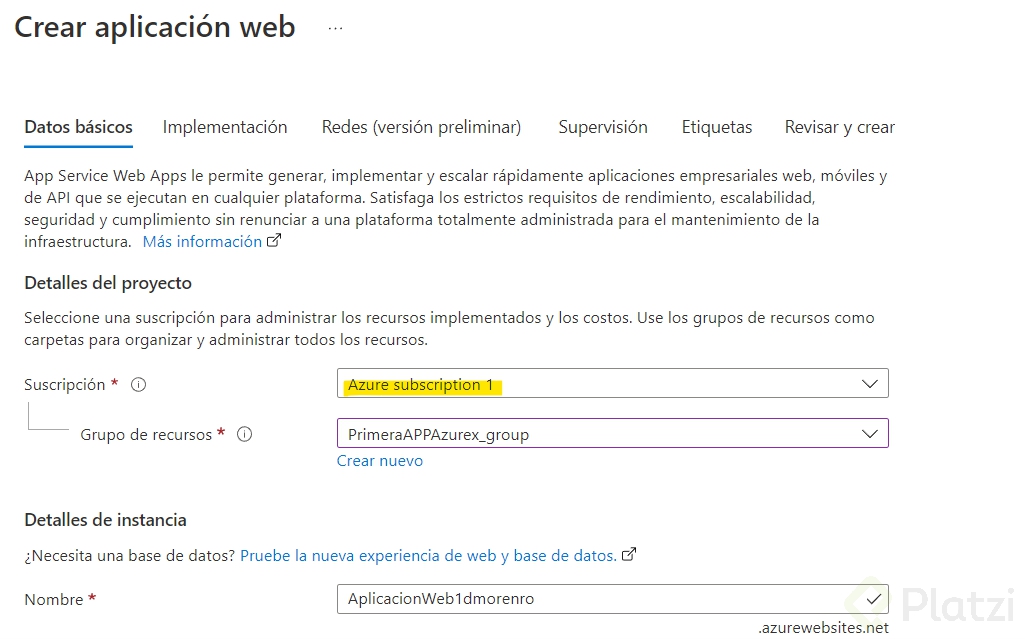Click the Detalles de instancia heading
Viewport: 1025px width, 639px height.
pyautogui.click(x=105, y=520)
